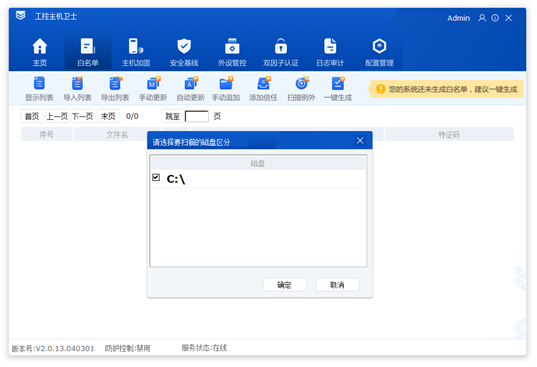537x367 pixels.
Task: Click the 0/0 page count text
Action: click(132, 116)
